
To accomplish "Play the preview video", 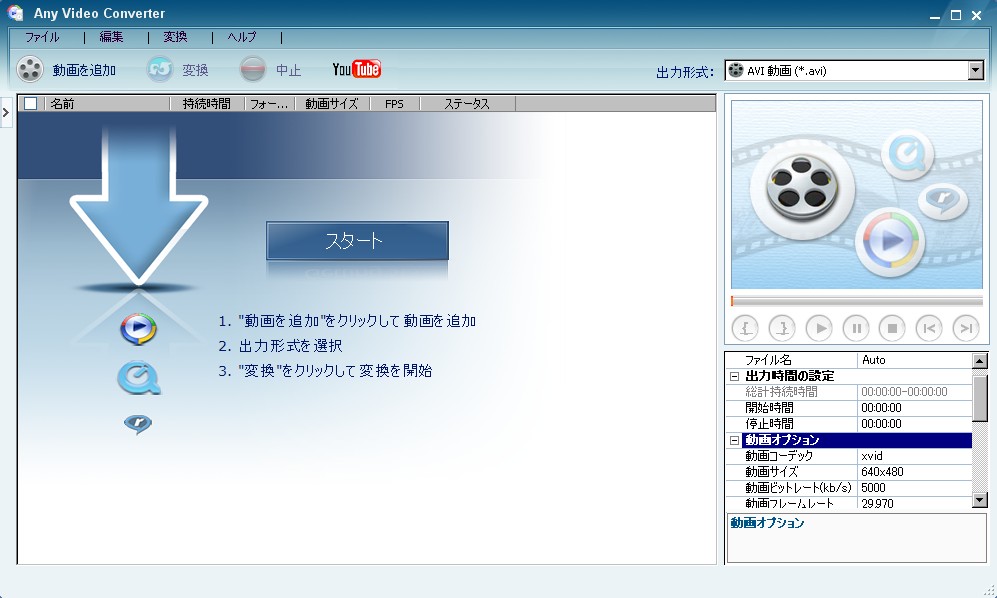I will (x=819, y=328).
